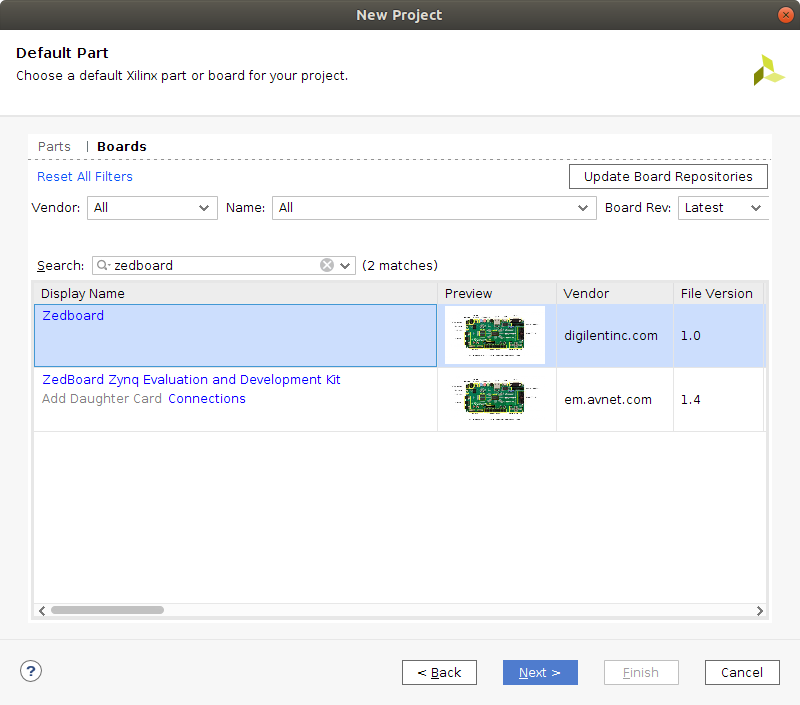This screenshot has width=800, height=705.
Task: Select ZedBoard Zynq Evaluation and Development Kit
Action: pos(191,380)
